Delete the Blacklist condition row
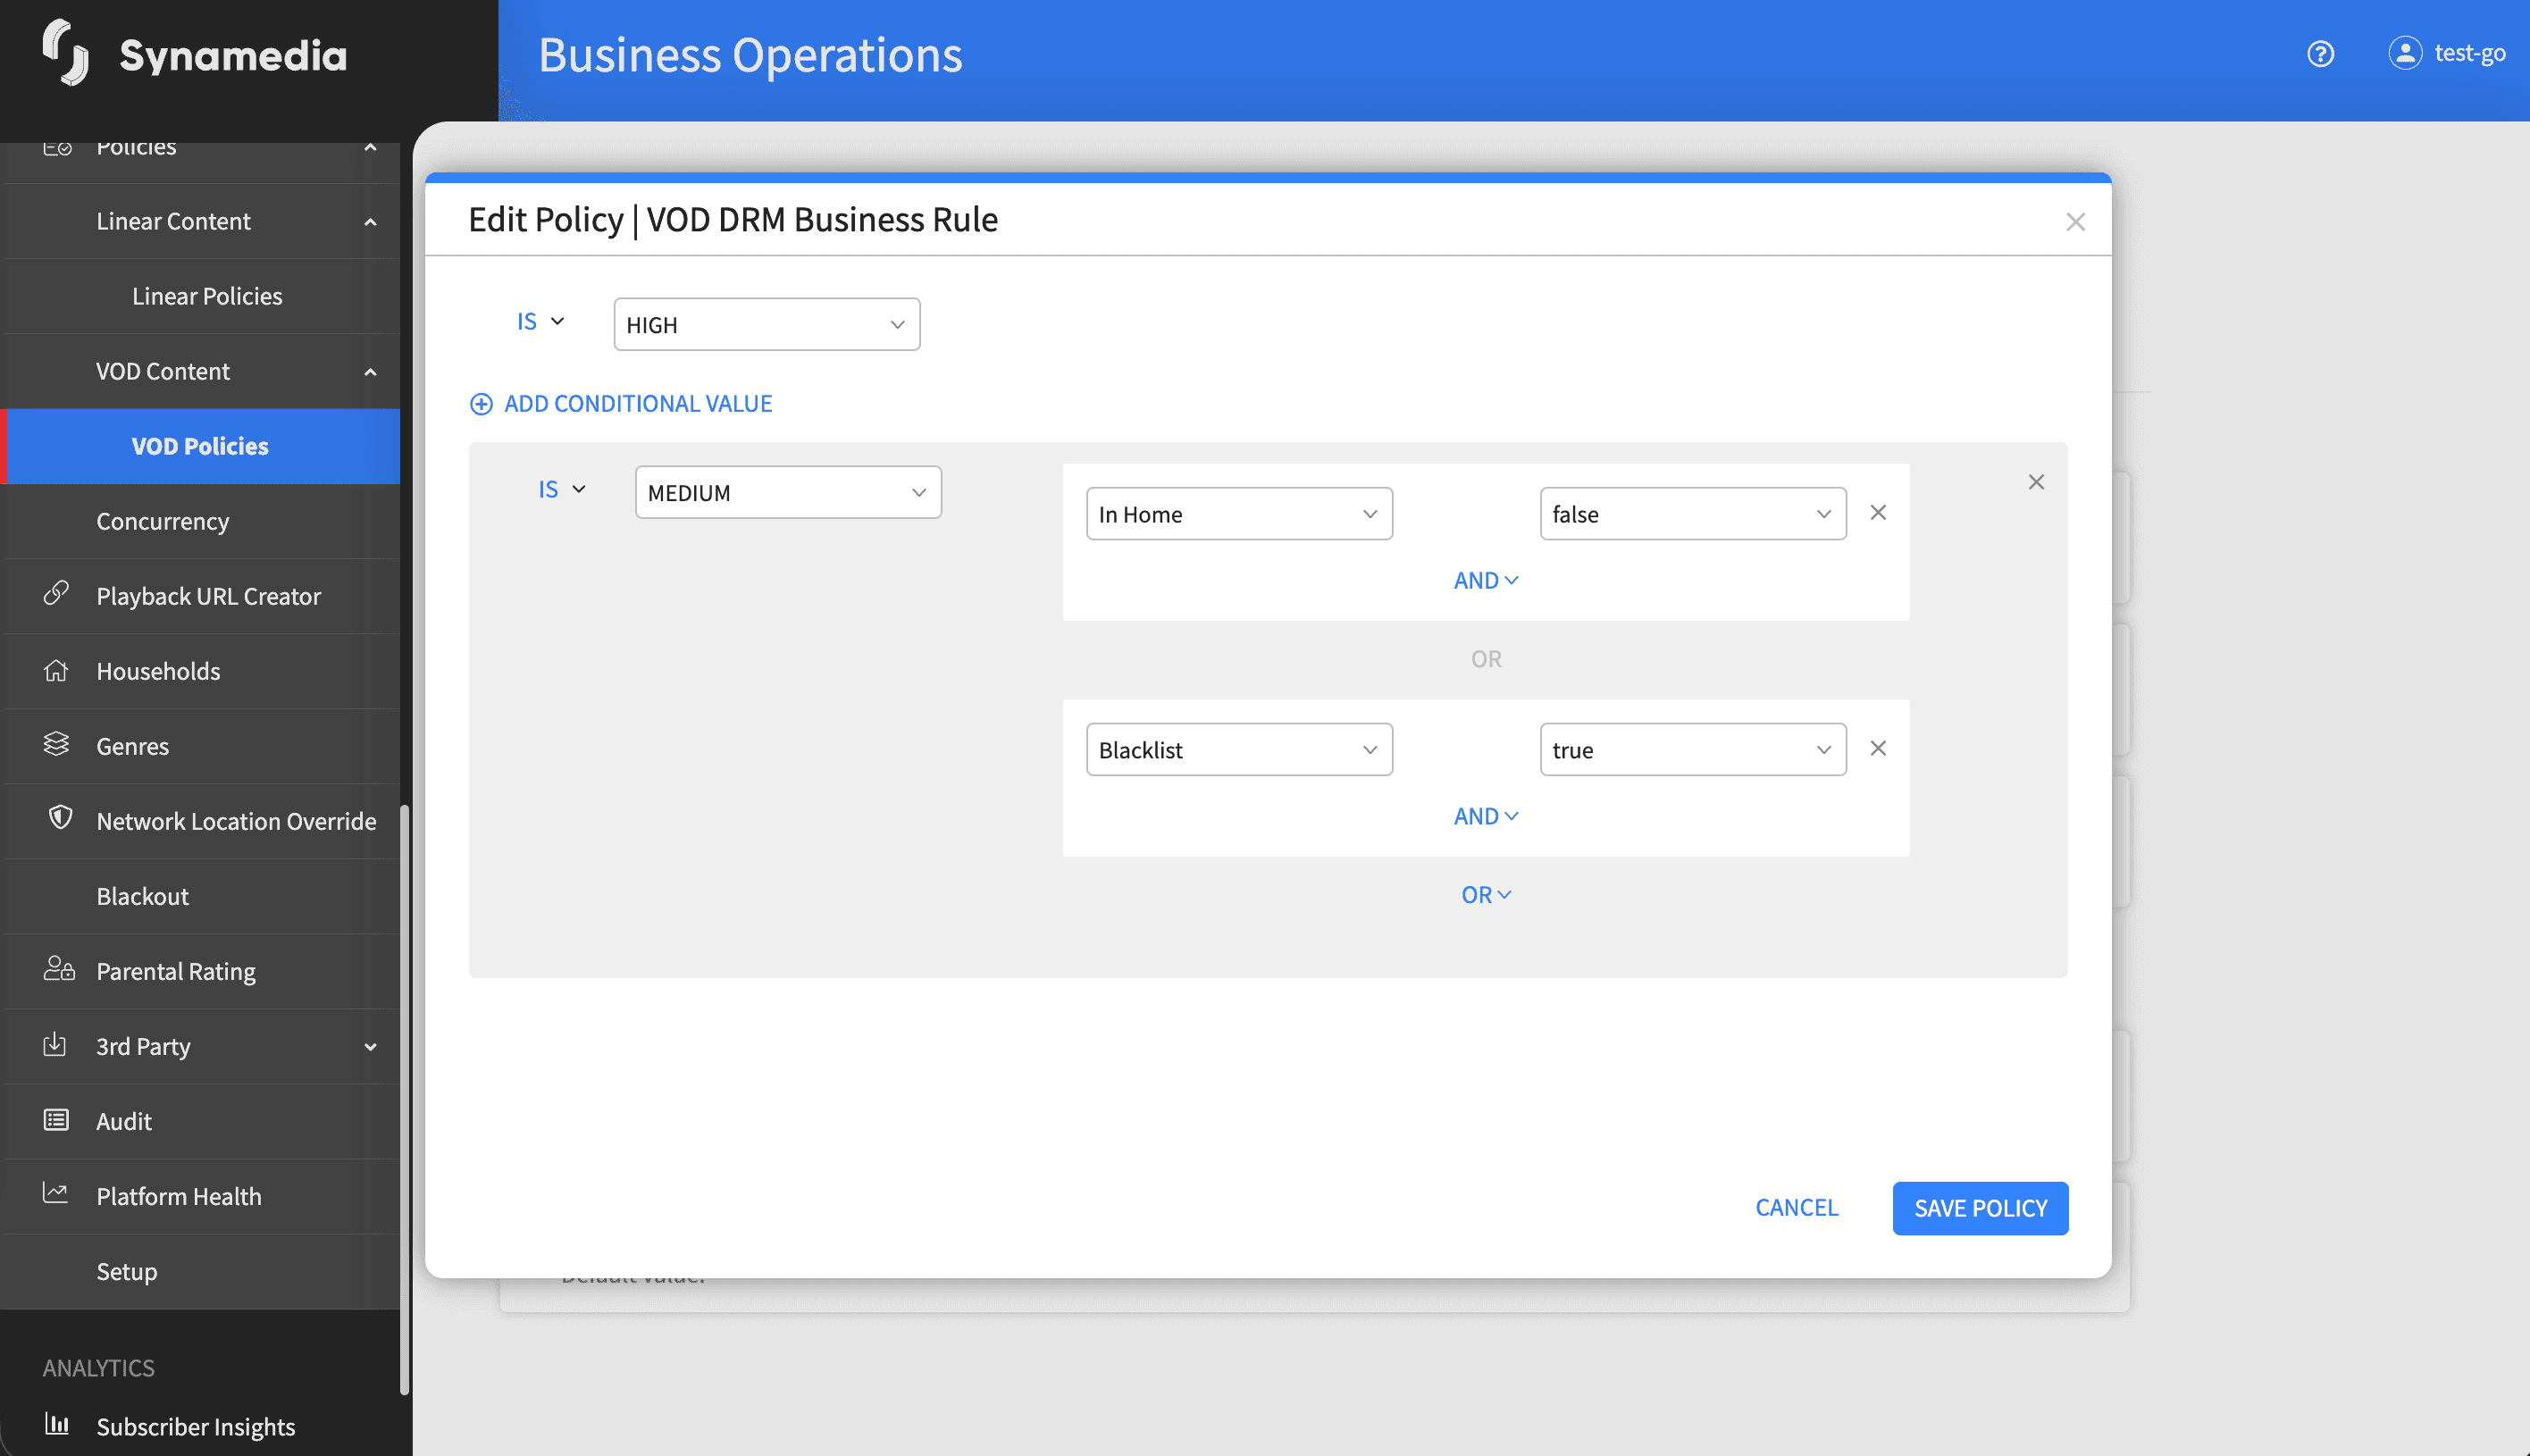Viewport: 2530px width, 1456px height. tap(1878, 749)
